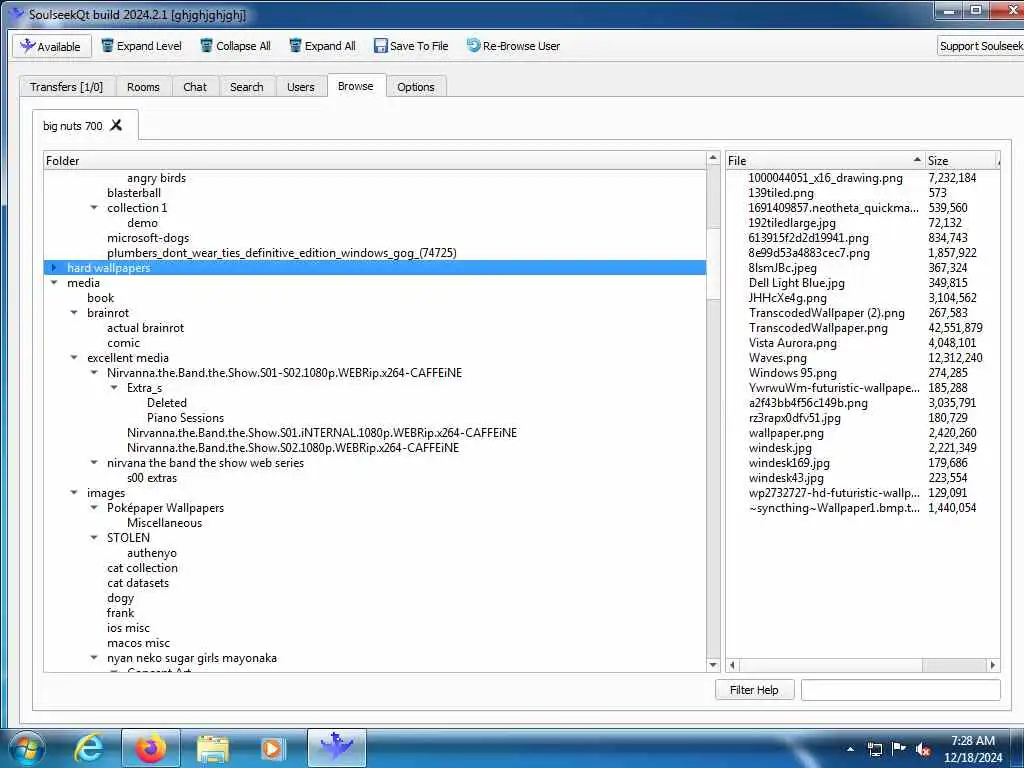Show hidden tray icons arrow
The width and height of the screenshot is (1024, 768).
tap(850, 750)
